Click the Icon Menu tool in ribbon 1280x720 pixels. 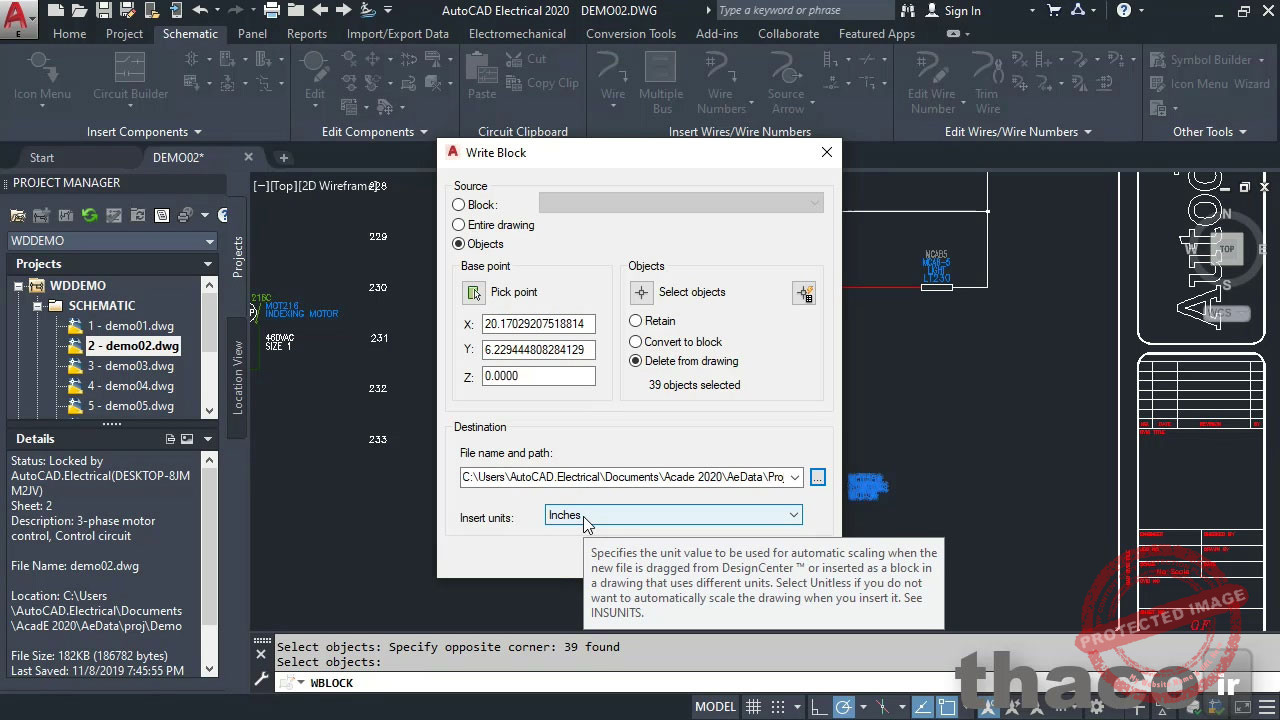(x=42, y=75)
